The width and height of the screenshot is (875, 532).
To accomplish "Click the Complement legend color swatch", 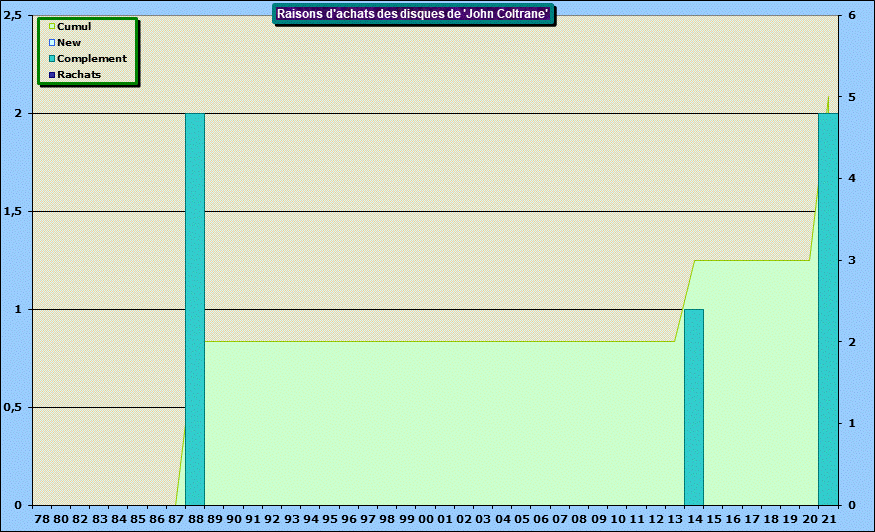I will coord(52,58).
